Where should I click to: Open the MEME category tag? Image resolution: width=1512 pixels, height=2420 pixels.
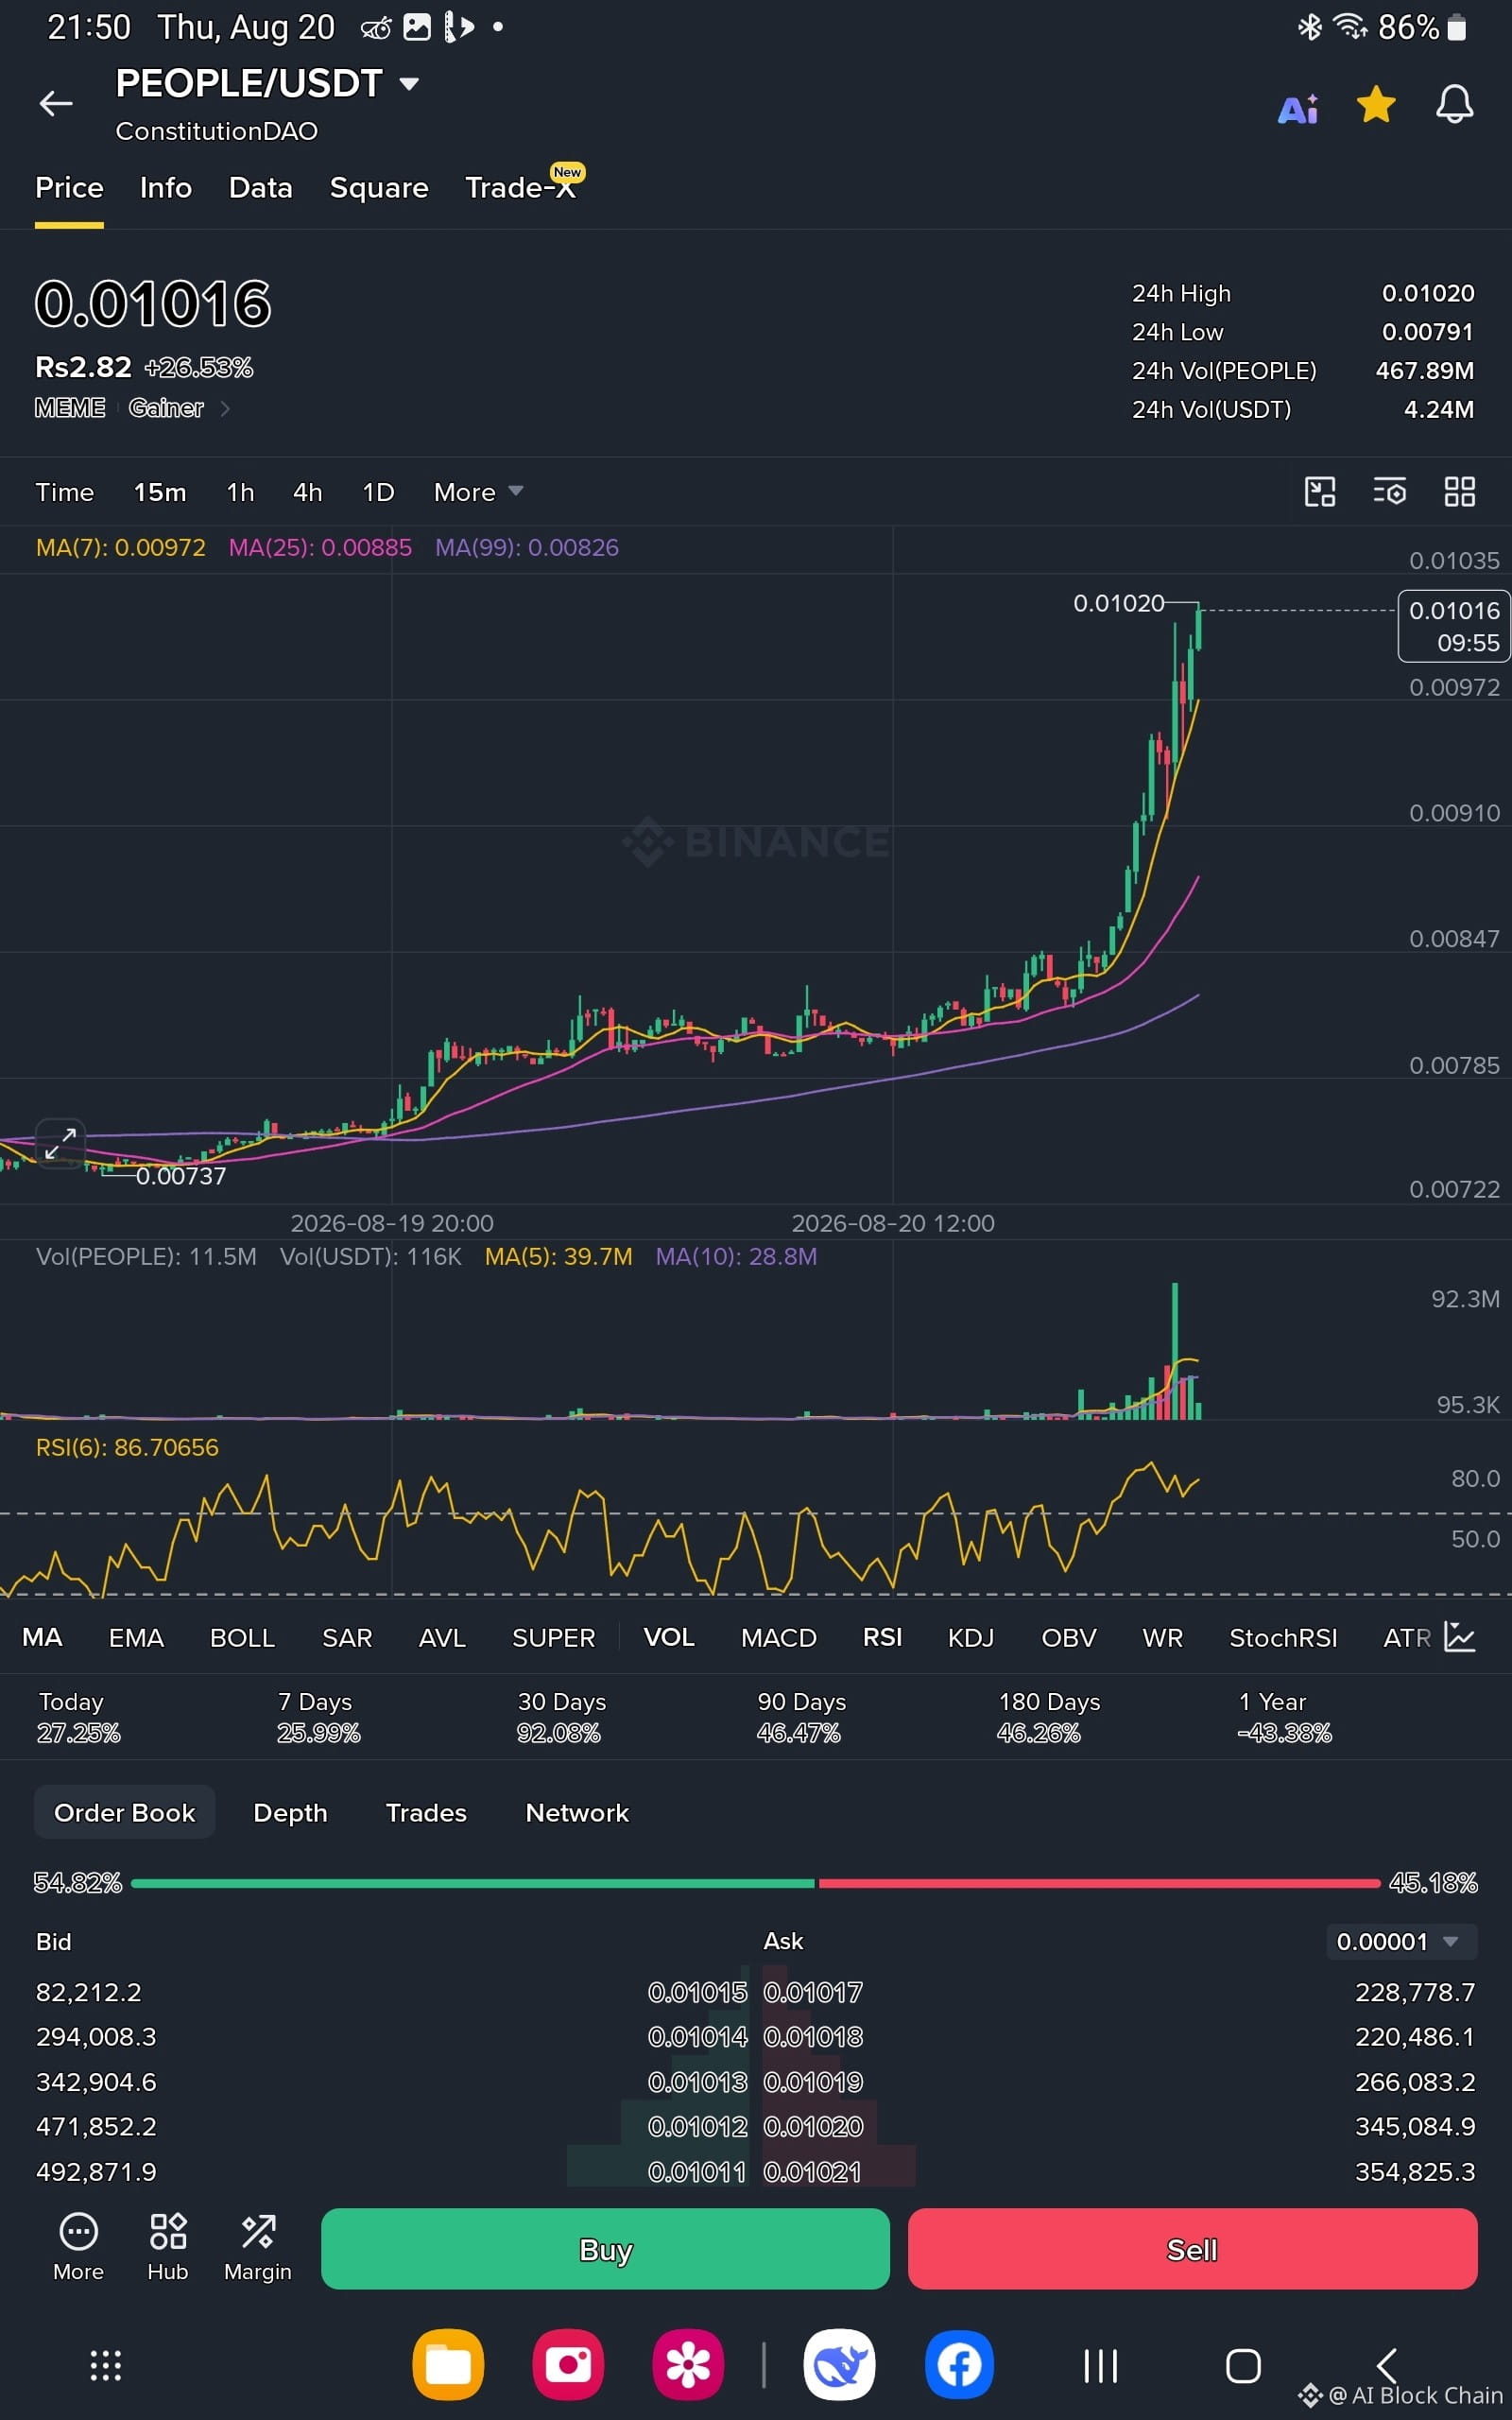70,408
